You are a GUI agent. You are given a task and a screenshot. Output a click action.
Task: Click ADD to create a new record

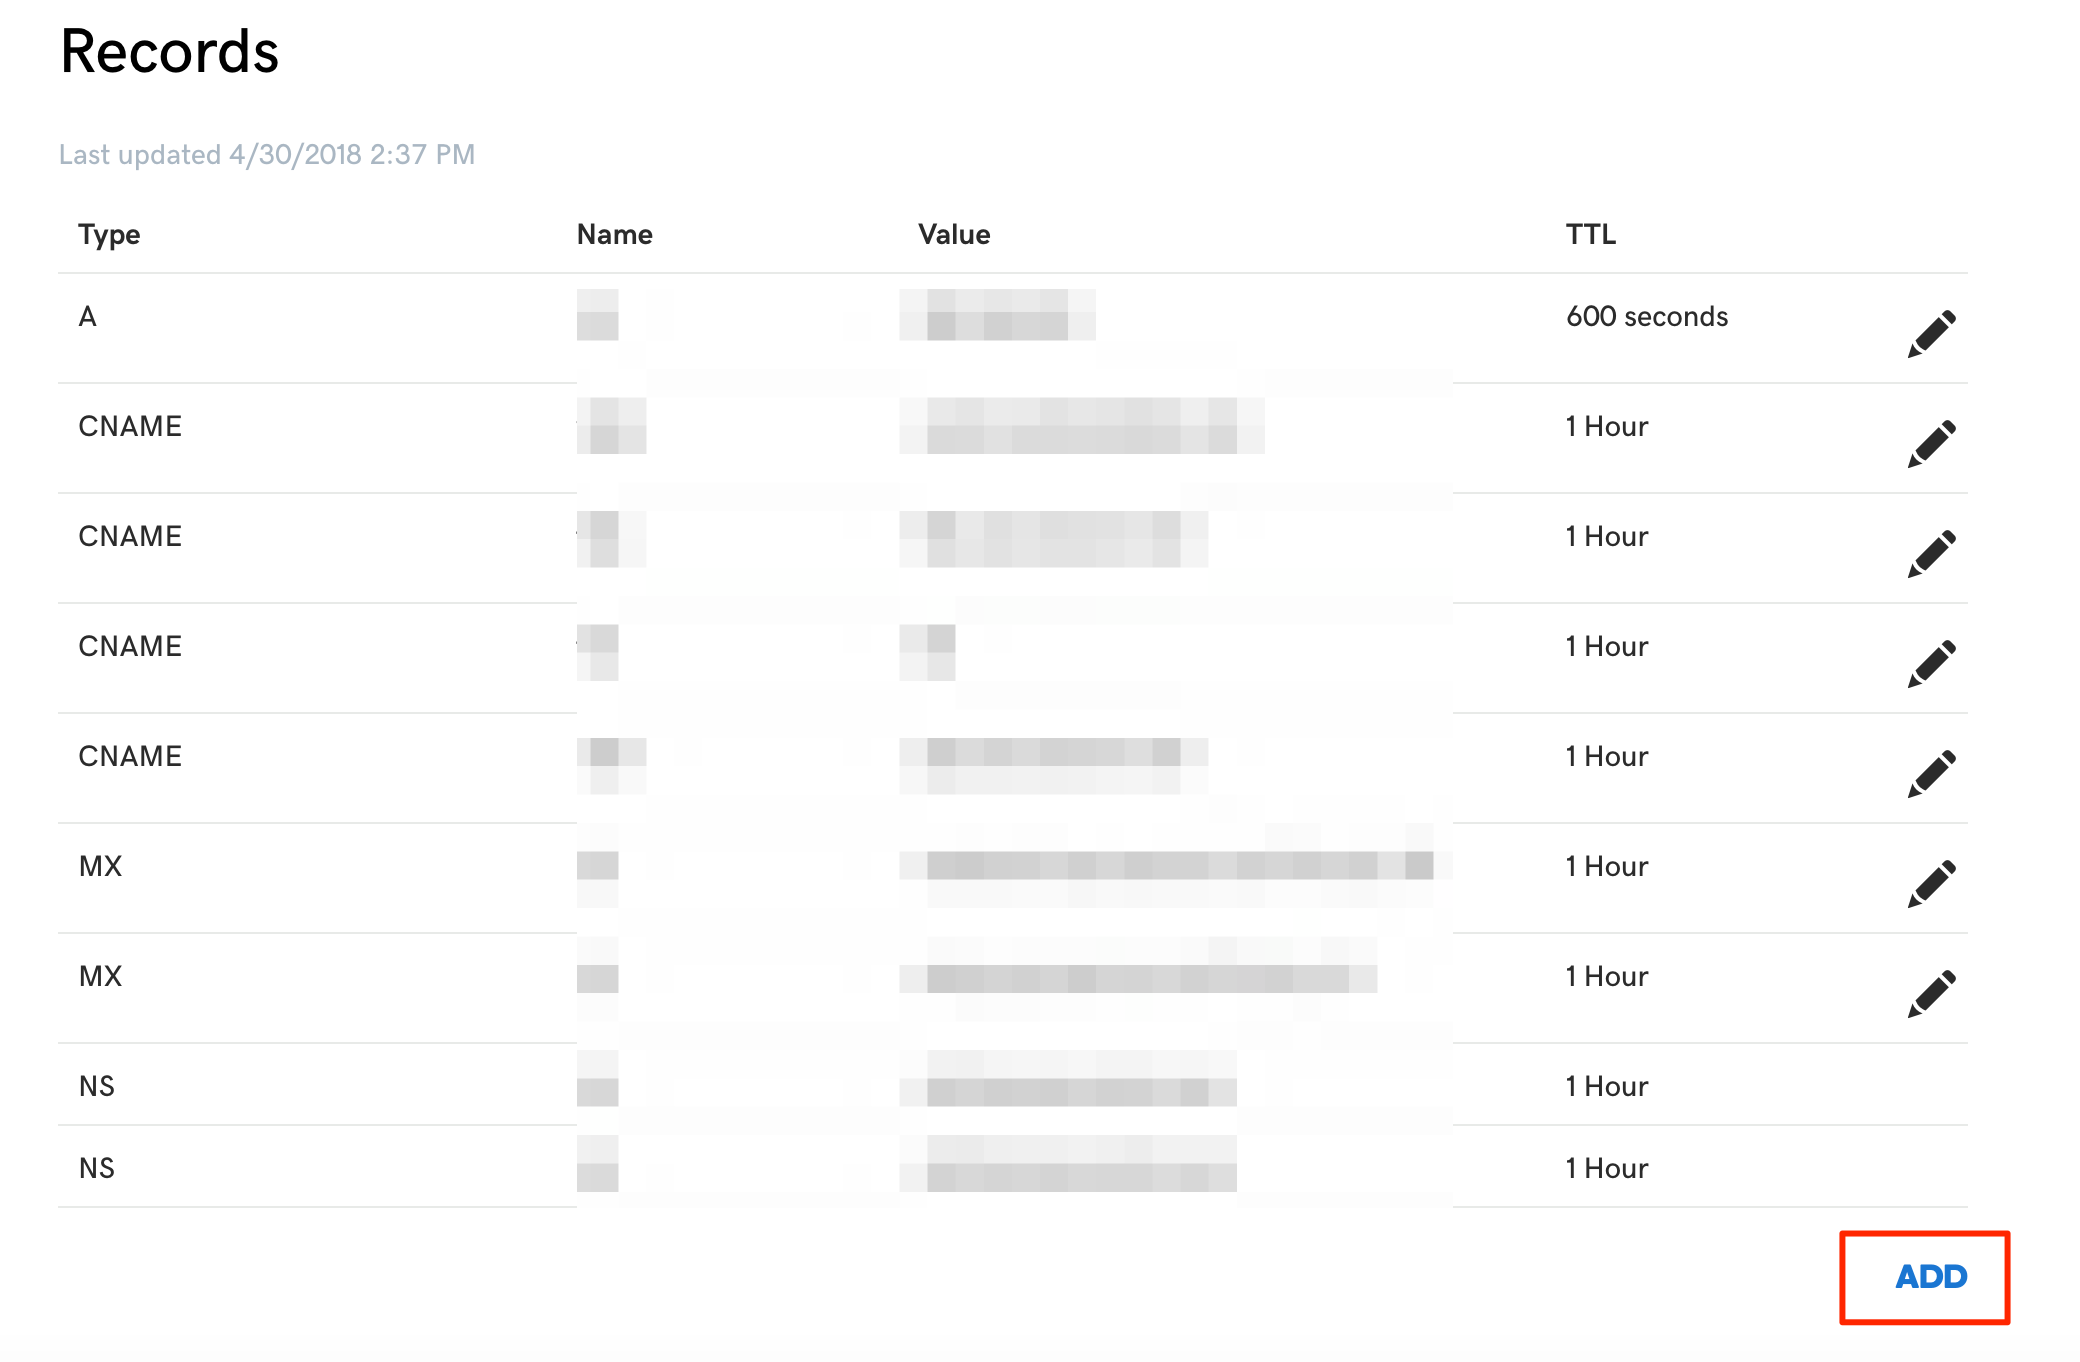tap(1931, 1276)
